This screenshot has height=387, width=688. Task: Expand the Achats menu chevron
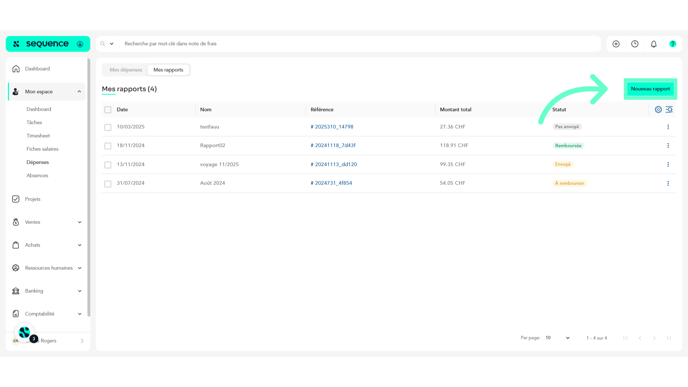[79, 245]
